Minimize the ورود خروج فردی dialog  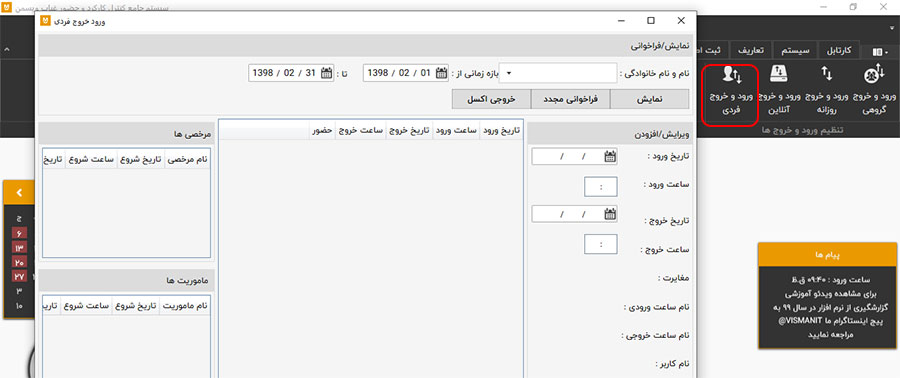pyautogui.click(x=622, y=21)
